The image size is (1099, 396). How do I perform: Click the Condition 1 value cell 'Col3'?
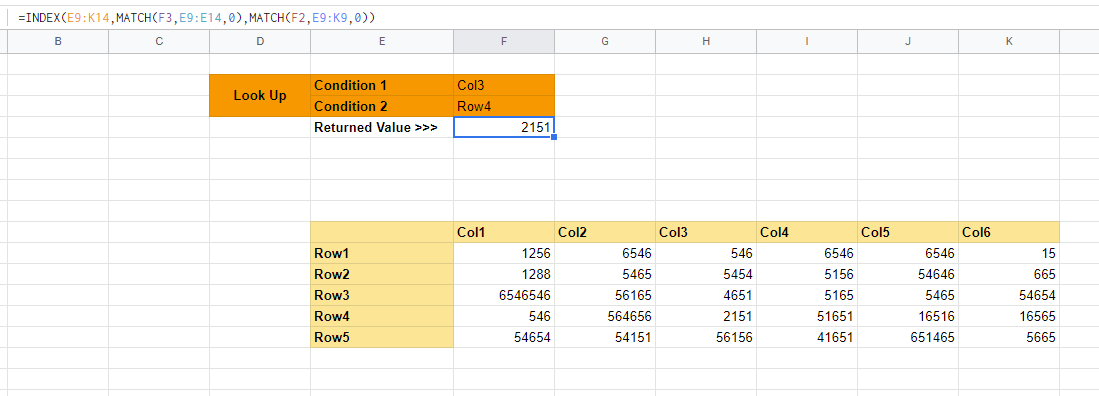504,85
